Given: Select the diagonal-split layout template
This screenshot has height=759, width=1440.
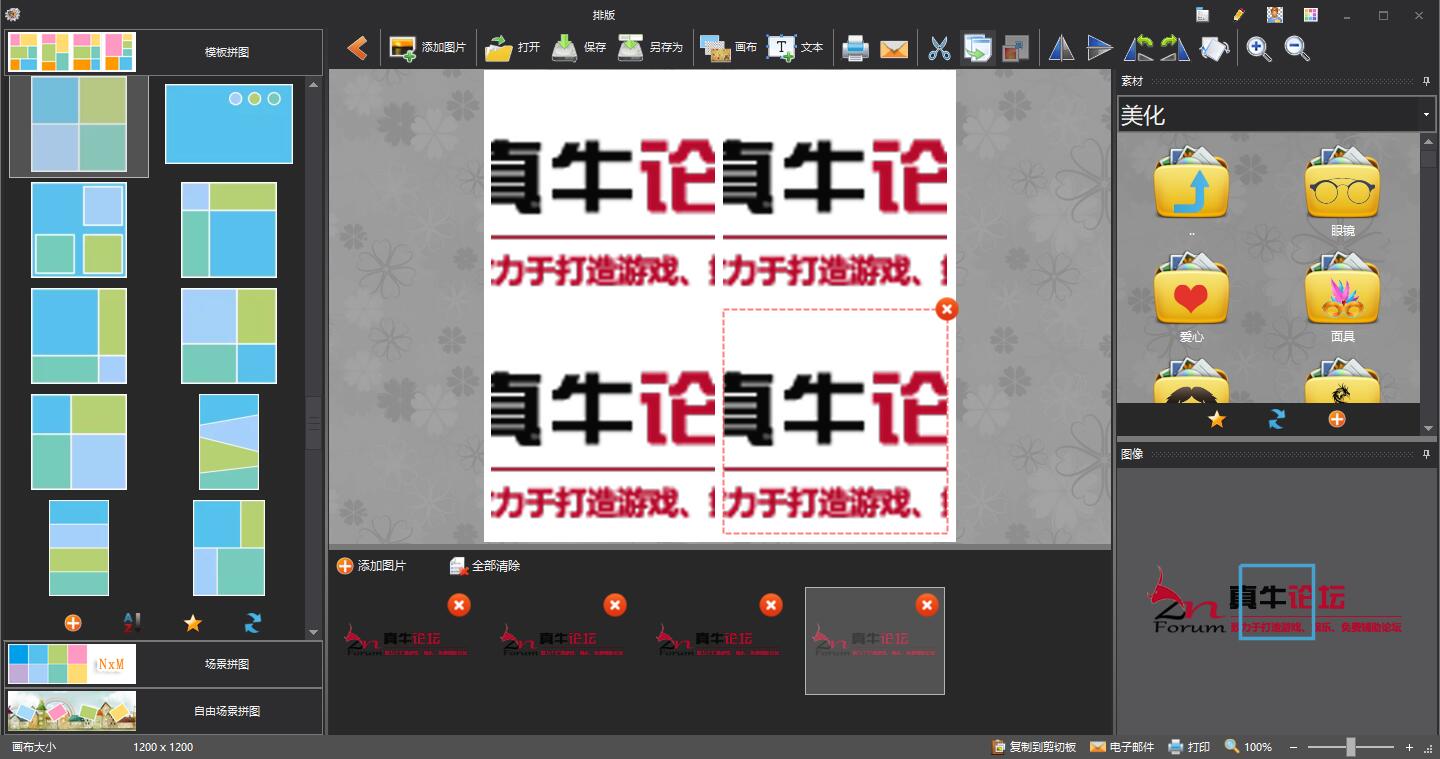Looking at the screenshot, I should click(x=229, y=442).
